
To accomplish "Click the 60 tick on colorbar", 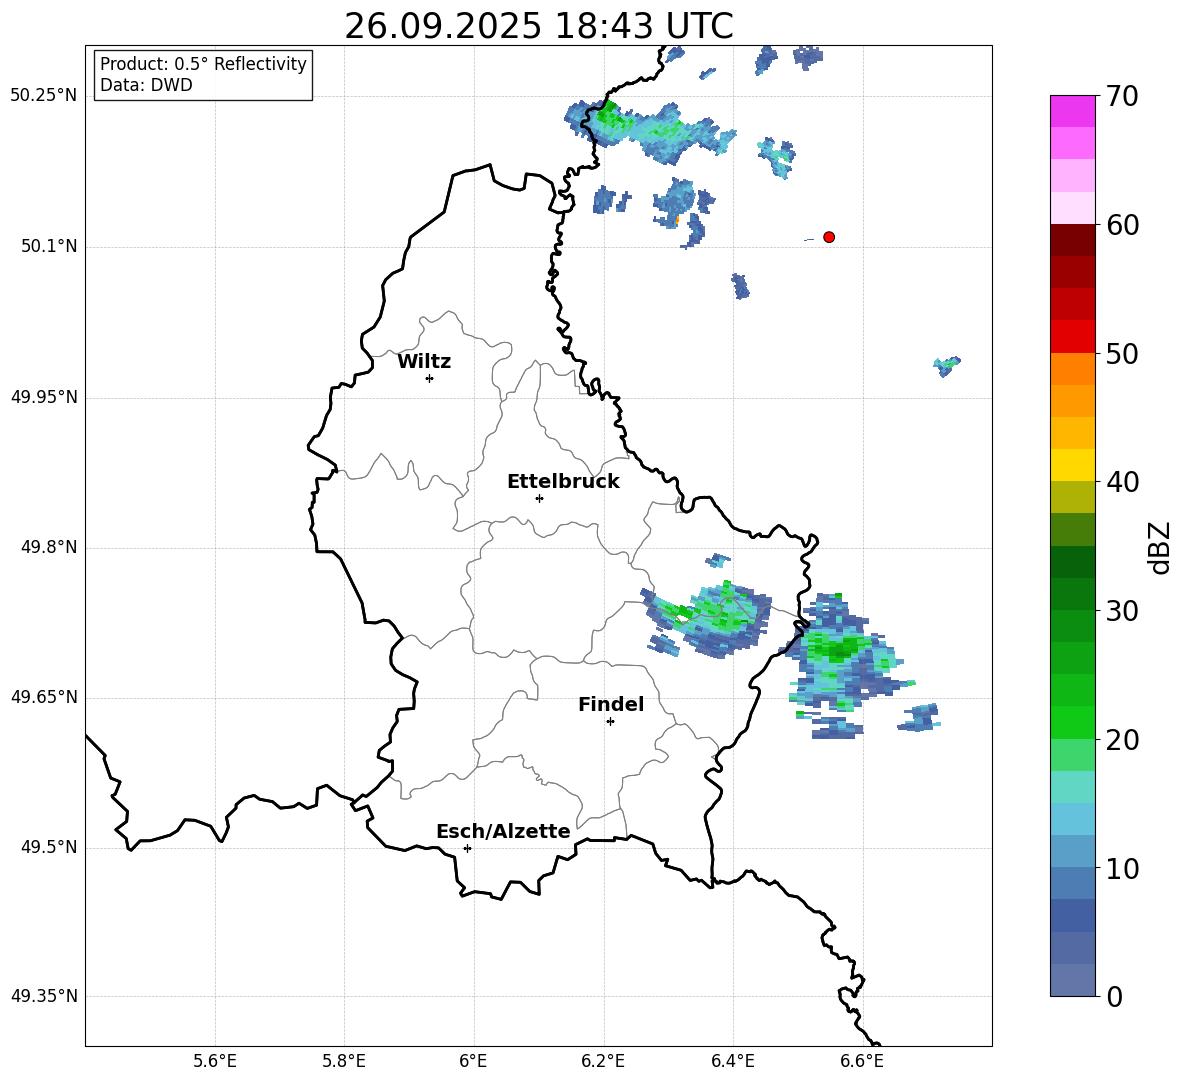I will coord(1122,225).
